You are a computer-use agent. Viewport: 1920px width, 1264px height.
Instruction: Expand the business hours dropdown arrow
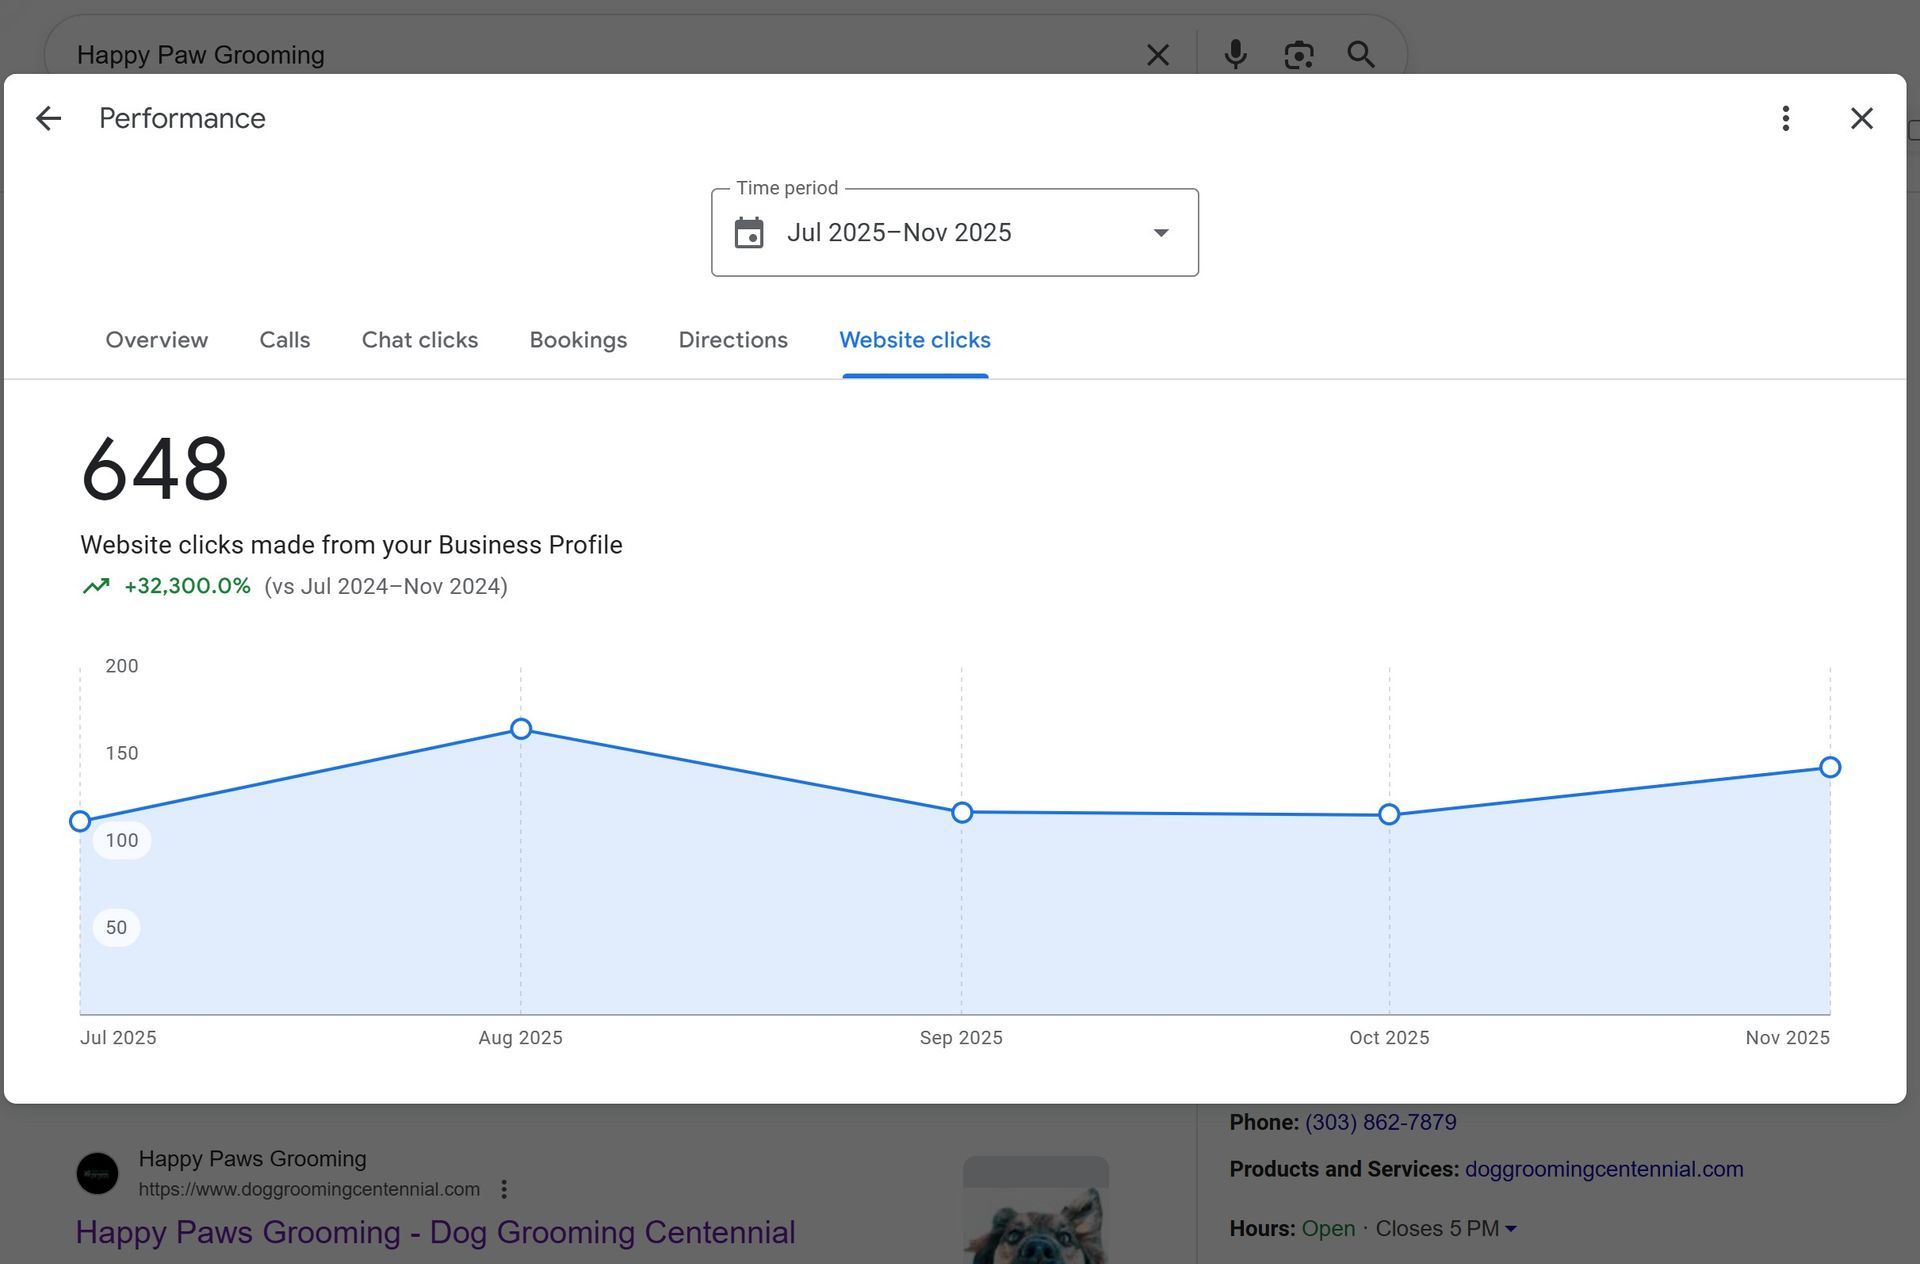(x=1511, y=1229)
